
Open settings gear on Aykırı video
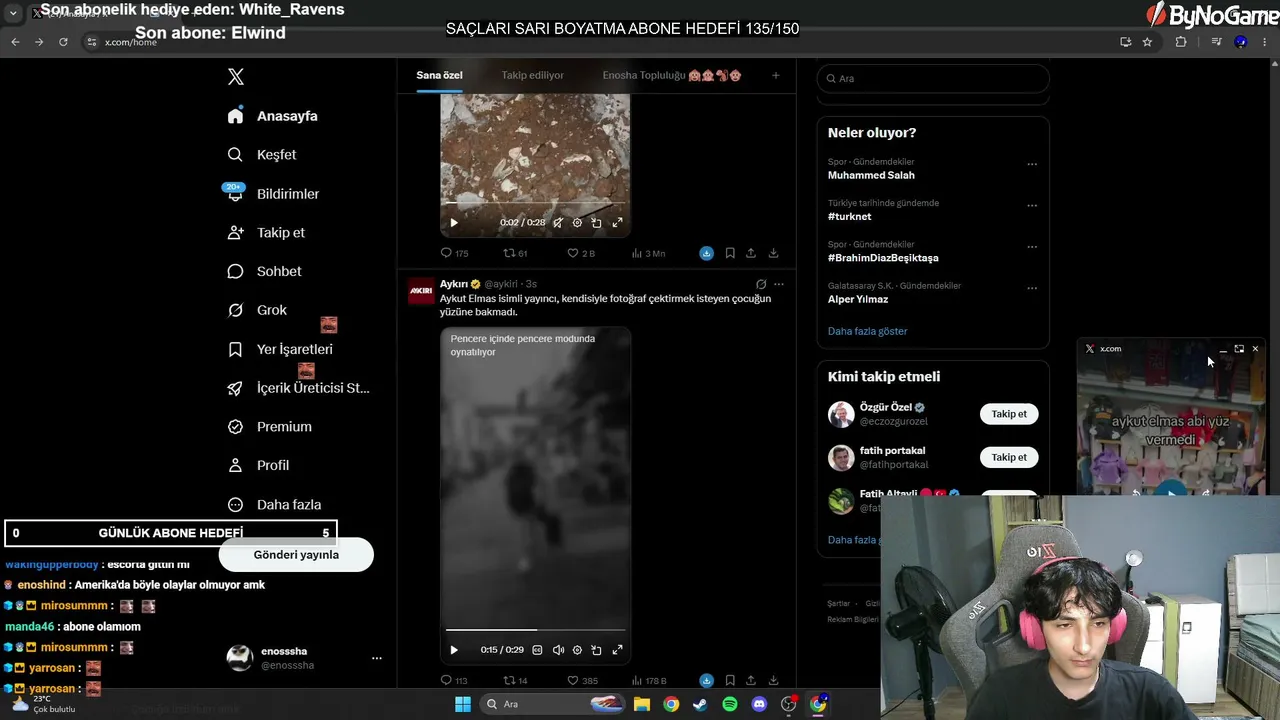pyautogui.click(x=577, y=650)
